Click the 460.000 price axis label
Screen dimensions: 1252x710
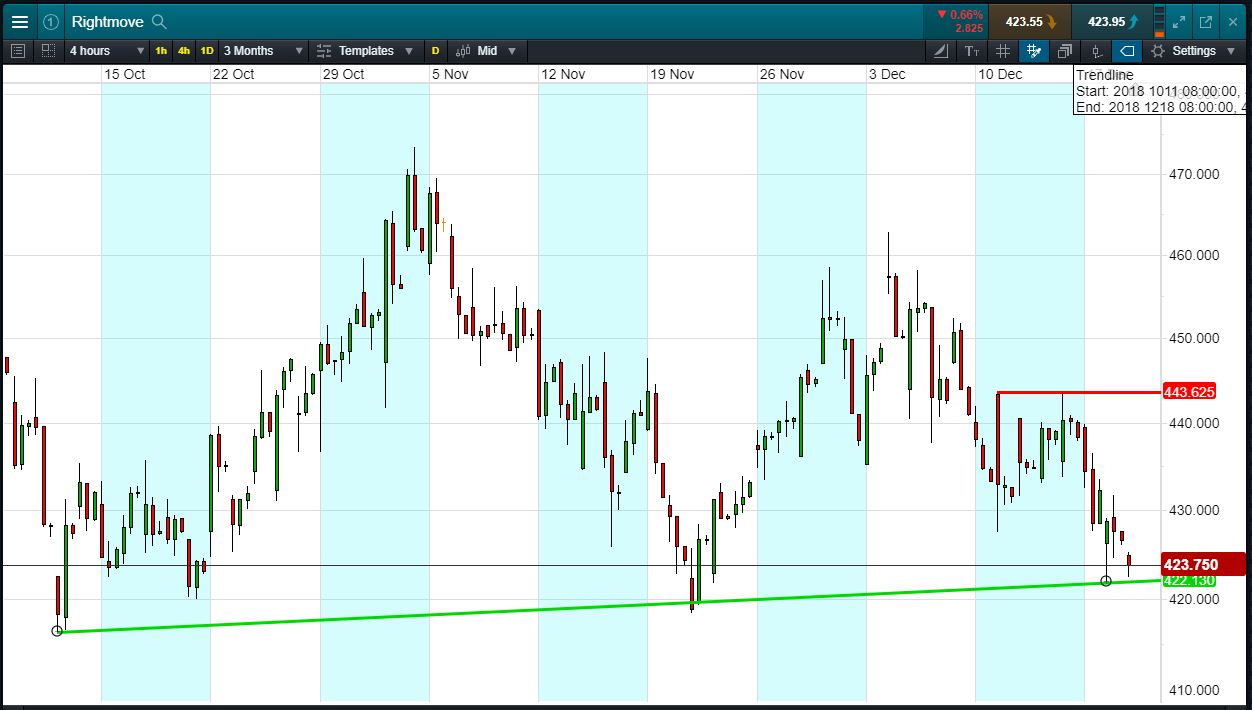pos(1193,255)
